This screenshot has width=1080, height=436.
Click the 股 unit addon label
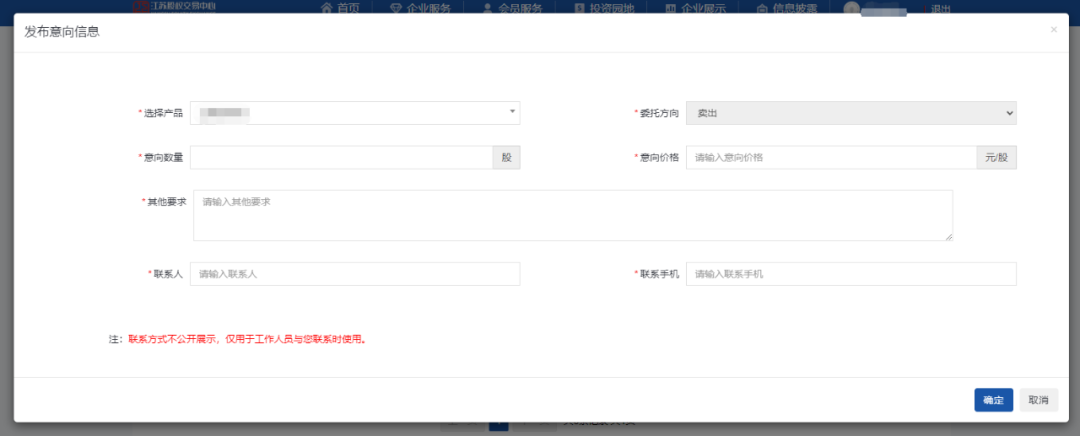pyautogui.click(x=506, y=158)
